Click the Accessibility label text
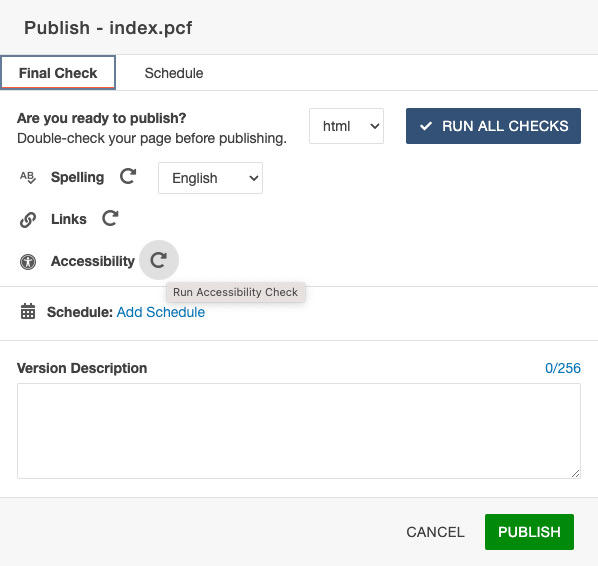This screenshot has width=598, height=566. pos(93,261)
